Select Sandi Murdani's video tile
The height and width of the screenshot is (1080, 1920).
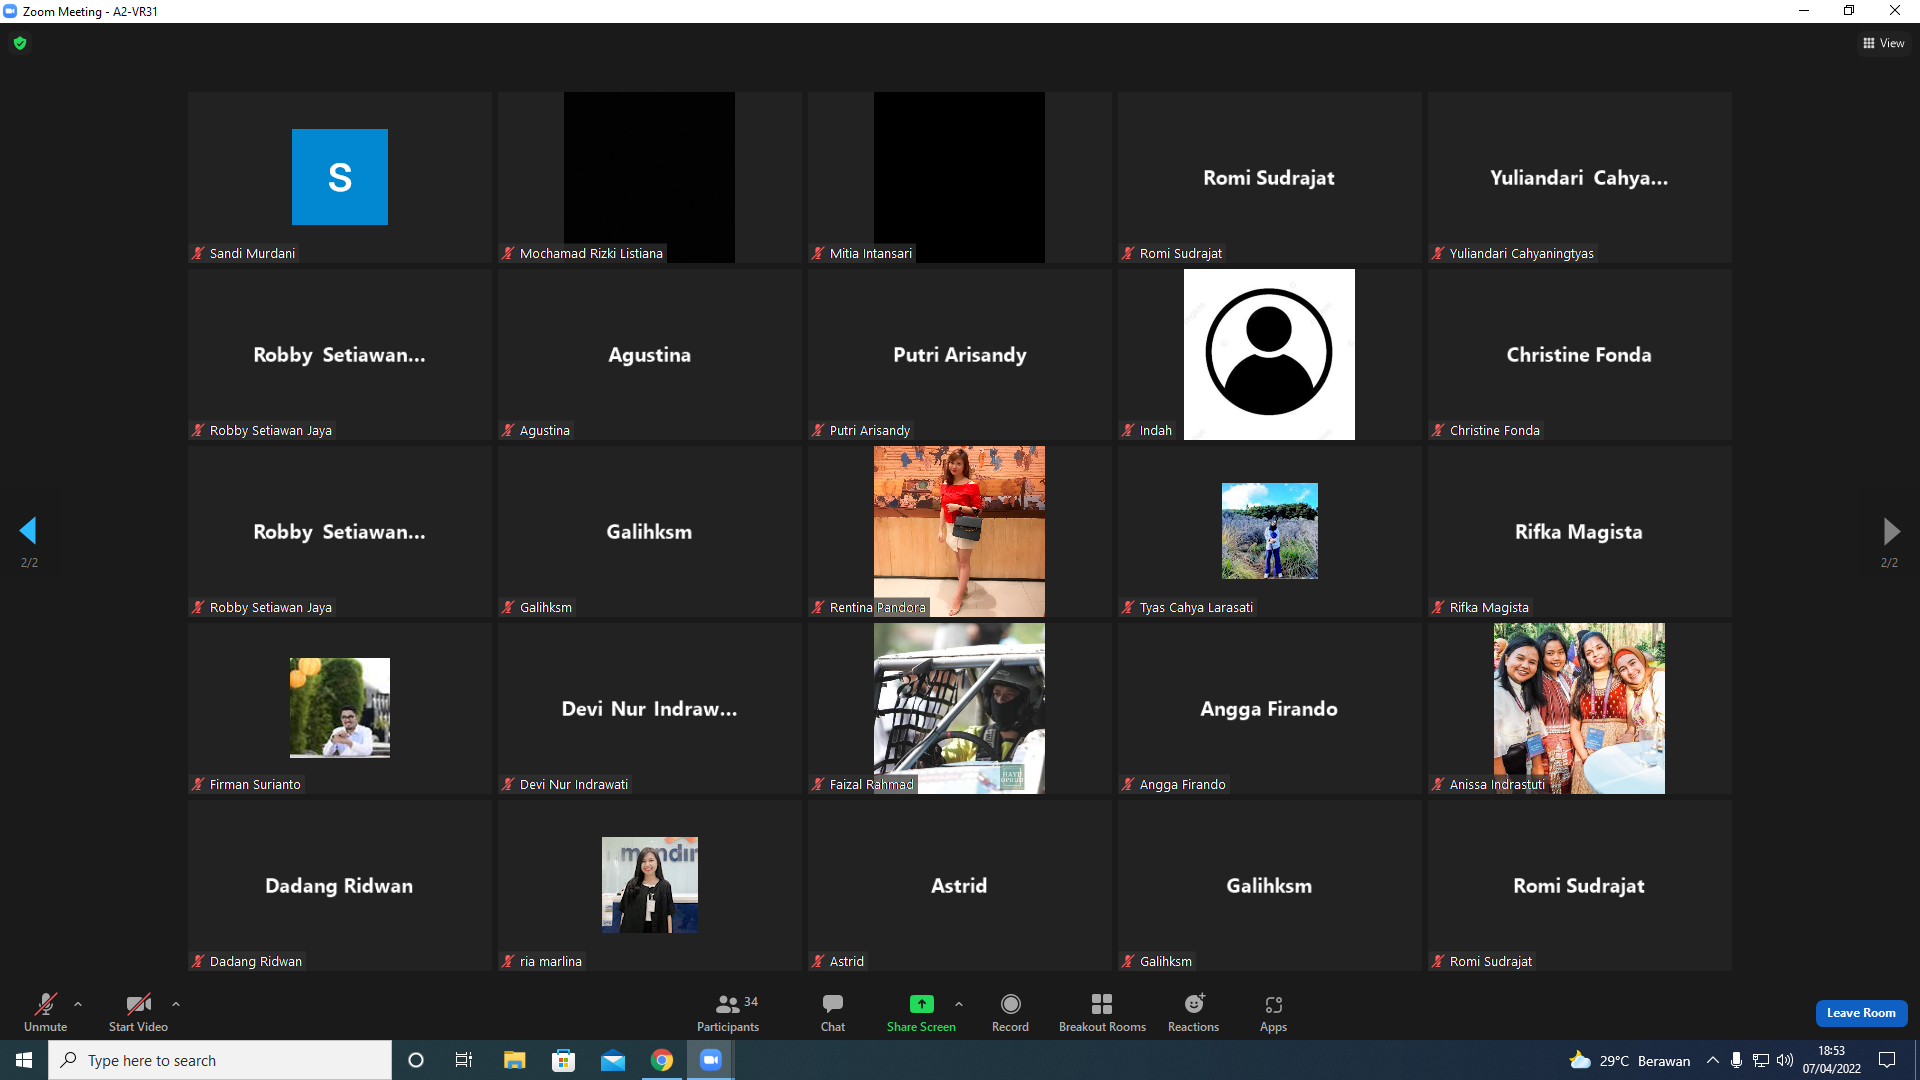click(x=340, y=177)
